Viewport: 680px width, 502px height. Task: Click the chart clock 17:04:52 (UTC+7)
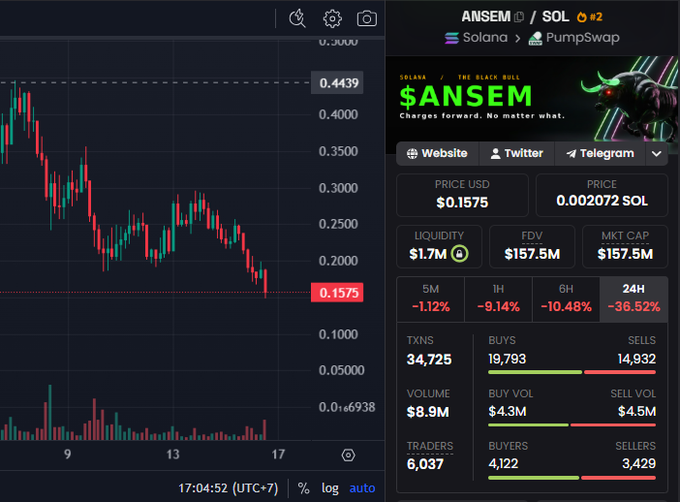pyautogui.click(x=228, y=489)
